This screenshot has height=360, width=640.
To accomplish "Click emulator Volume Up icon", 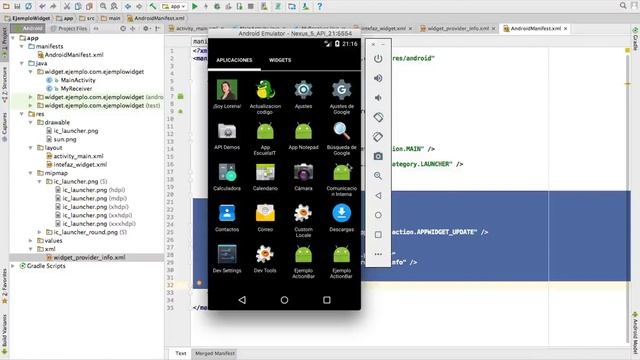I will 378,78.
